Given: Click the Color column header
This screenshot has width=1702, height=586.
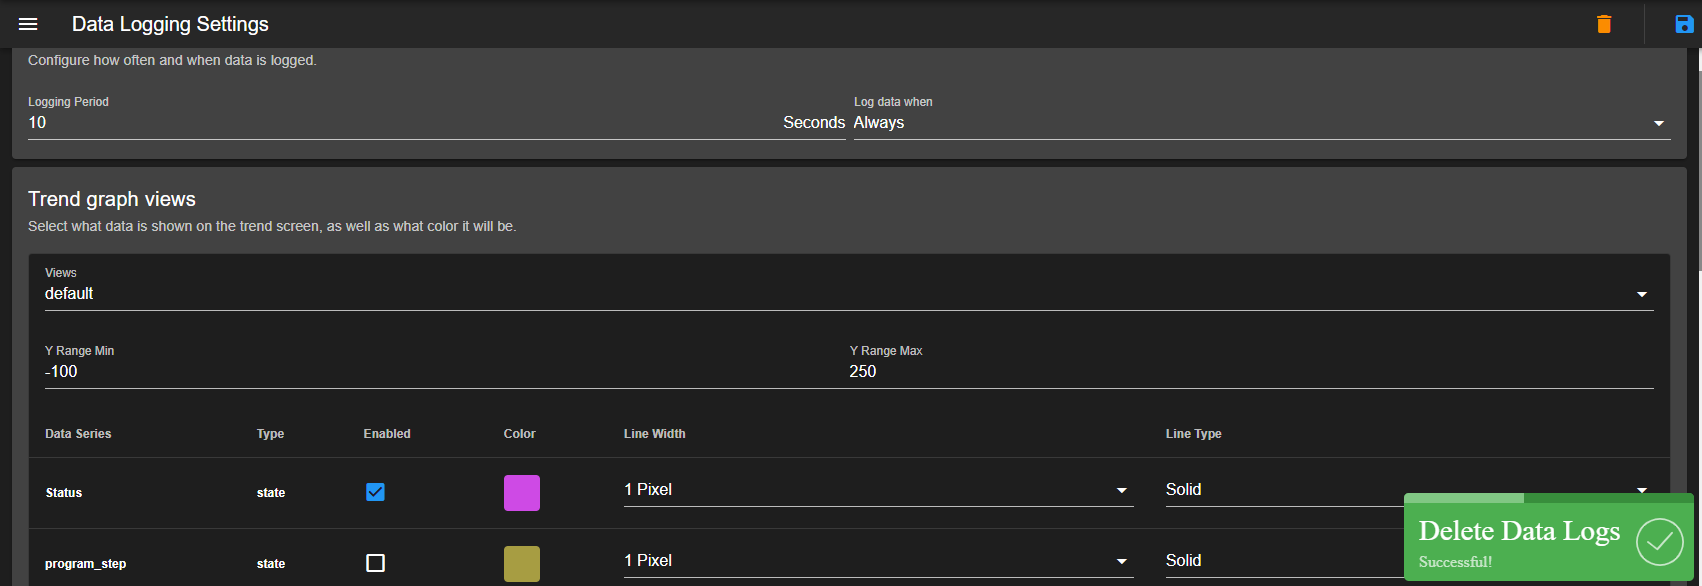Looking at the screenshot, I should point(519,434).
